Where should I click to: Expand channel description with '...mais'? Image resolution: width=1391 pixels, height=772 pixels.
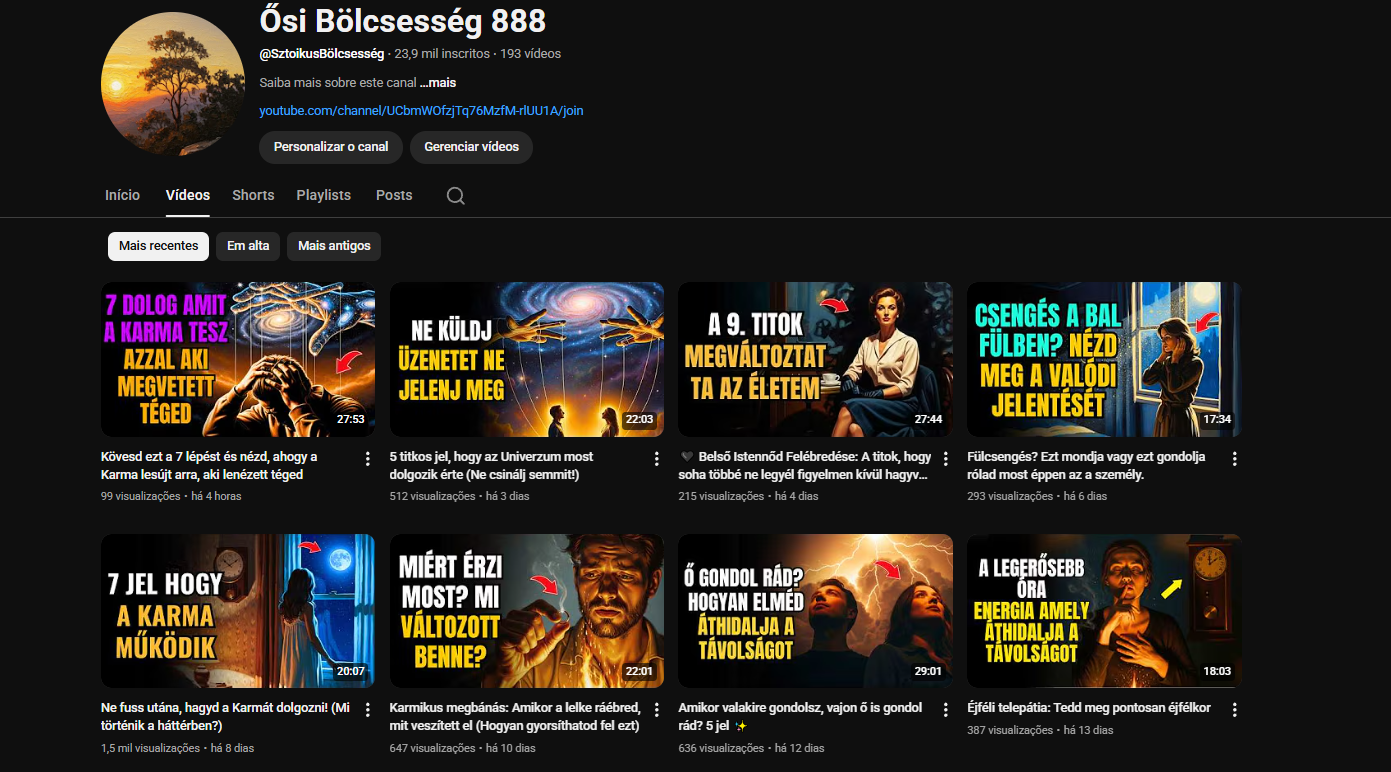(x=438, y=82)
